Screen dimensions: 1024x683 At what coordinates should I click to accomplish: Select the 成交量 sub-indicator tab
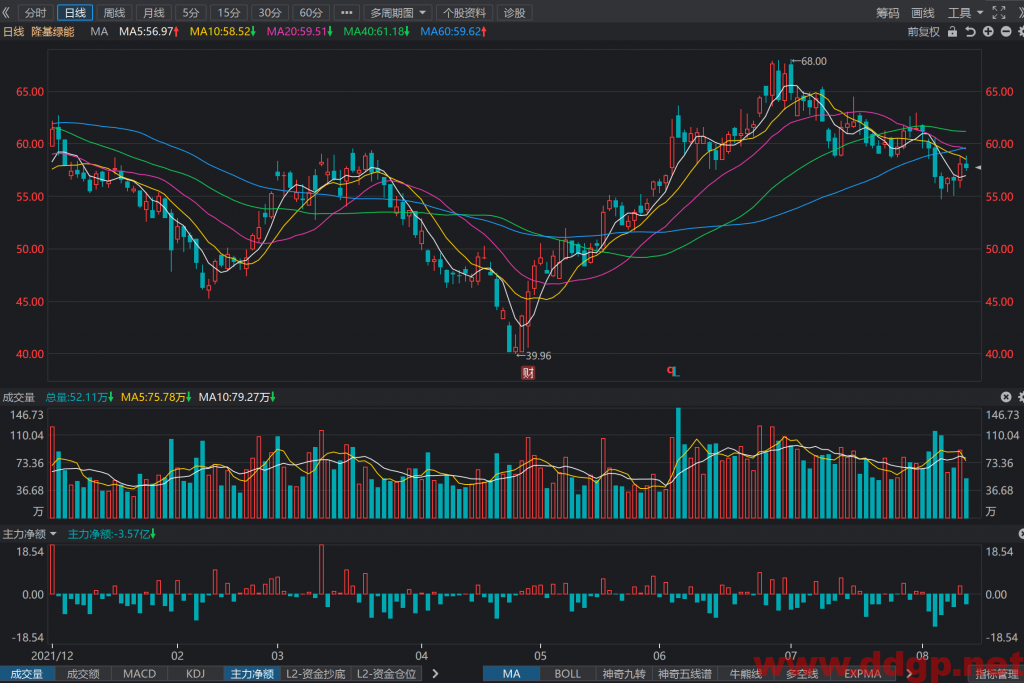[27, 673]
